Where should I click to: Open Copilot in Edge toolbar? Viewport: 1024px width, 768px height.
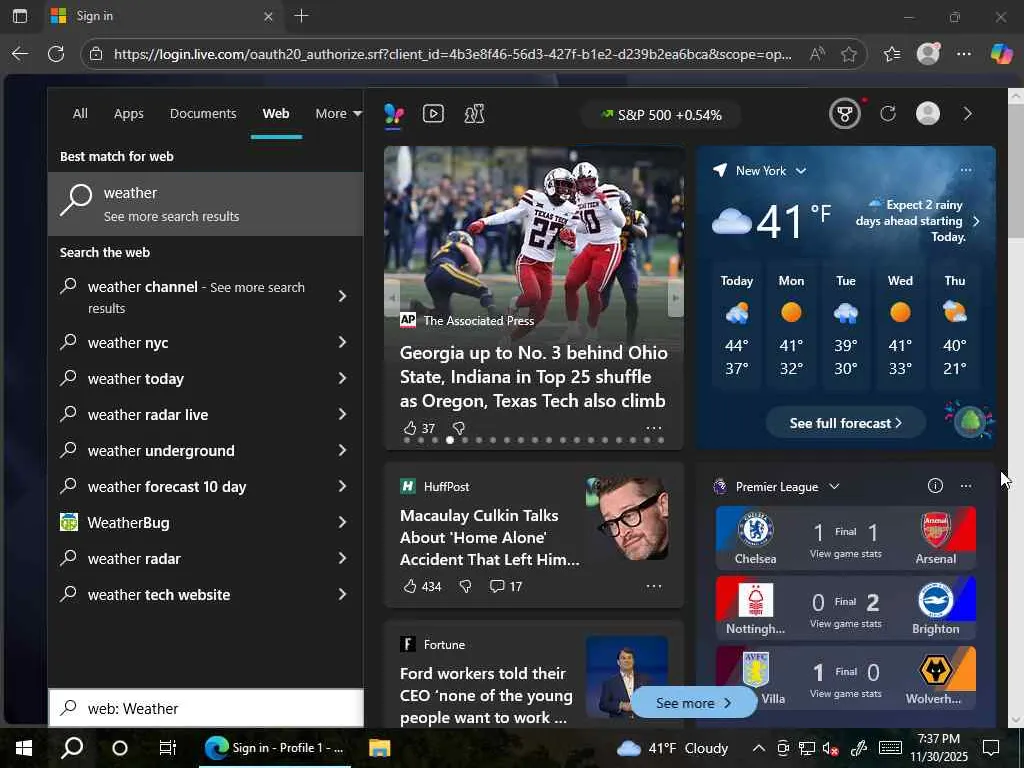(x=1000, y=54)
